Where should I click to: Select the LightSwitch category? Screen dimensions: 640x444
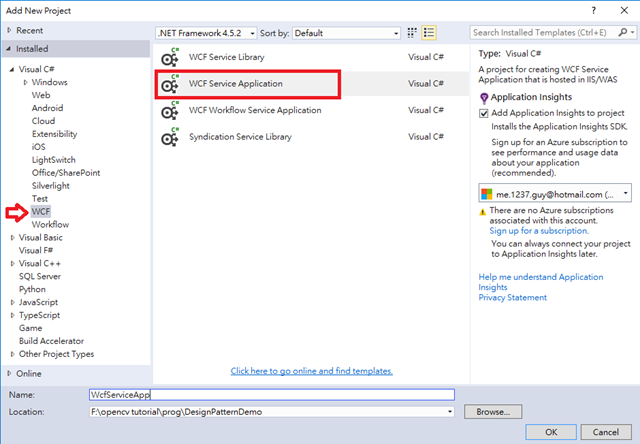pyautogui.click(x=53, y=160)
